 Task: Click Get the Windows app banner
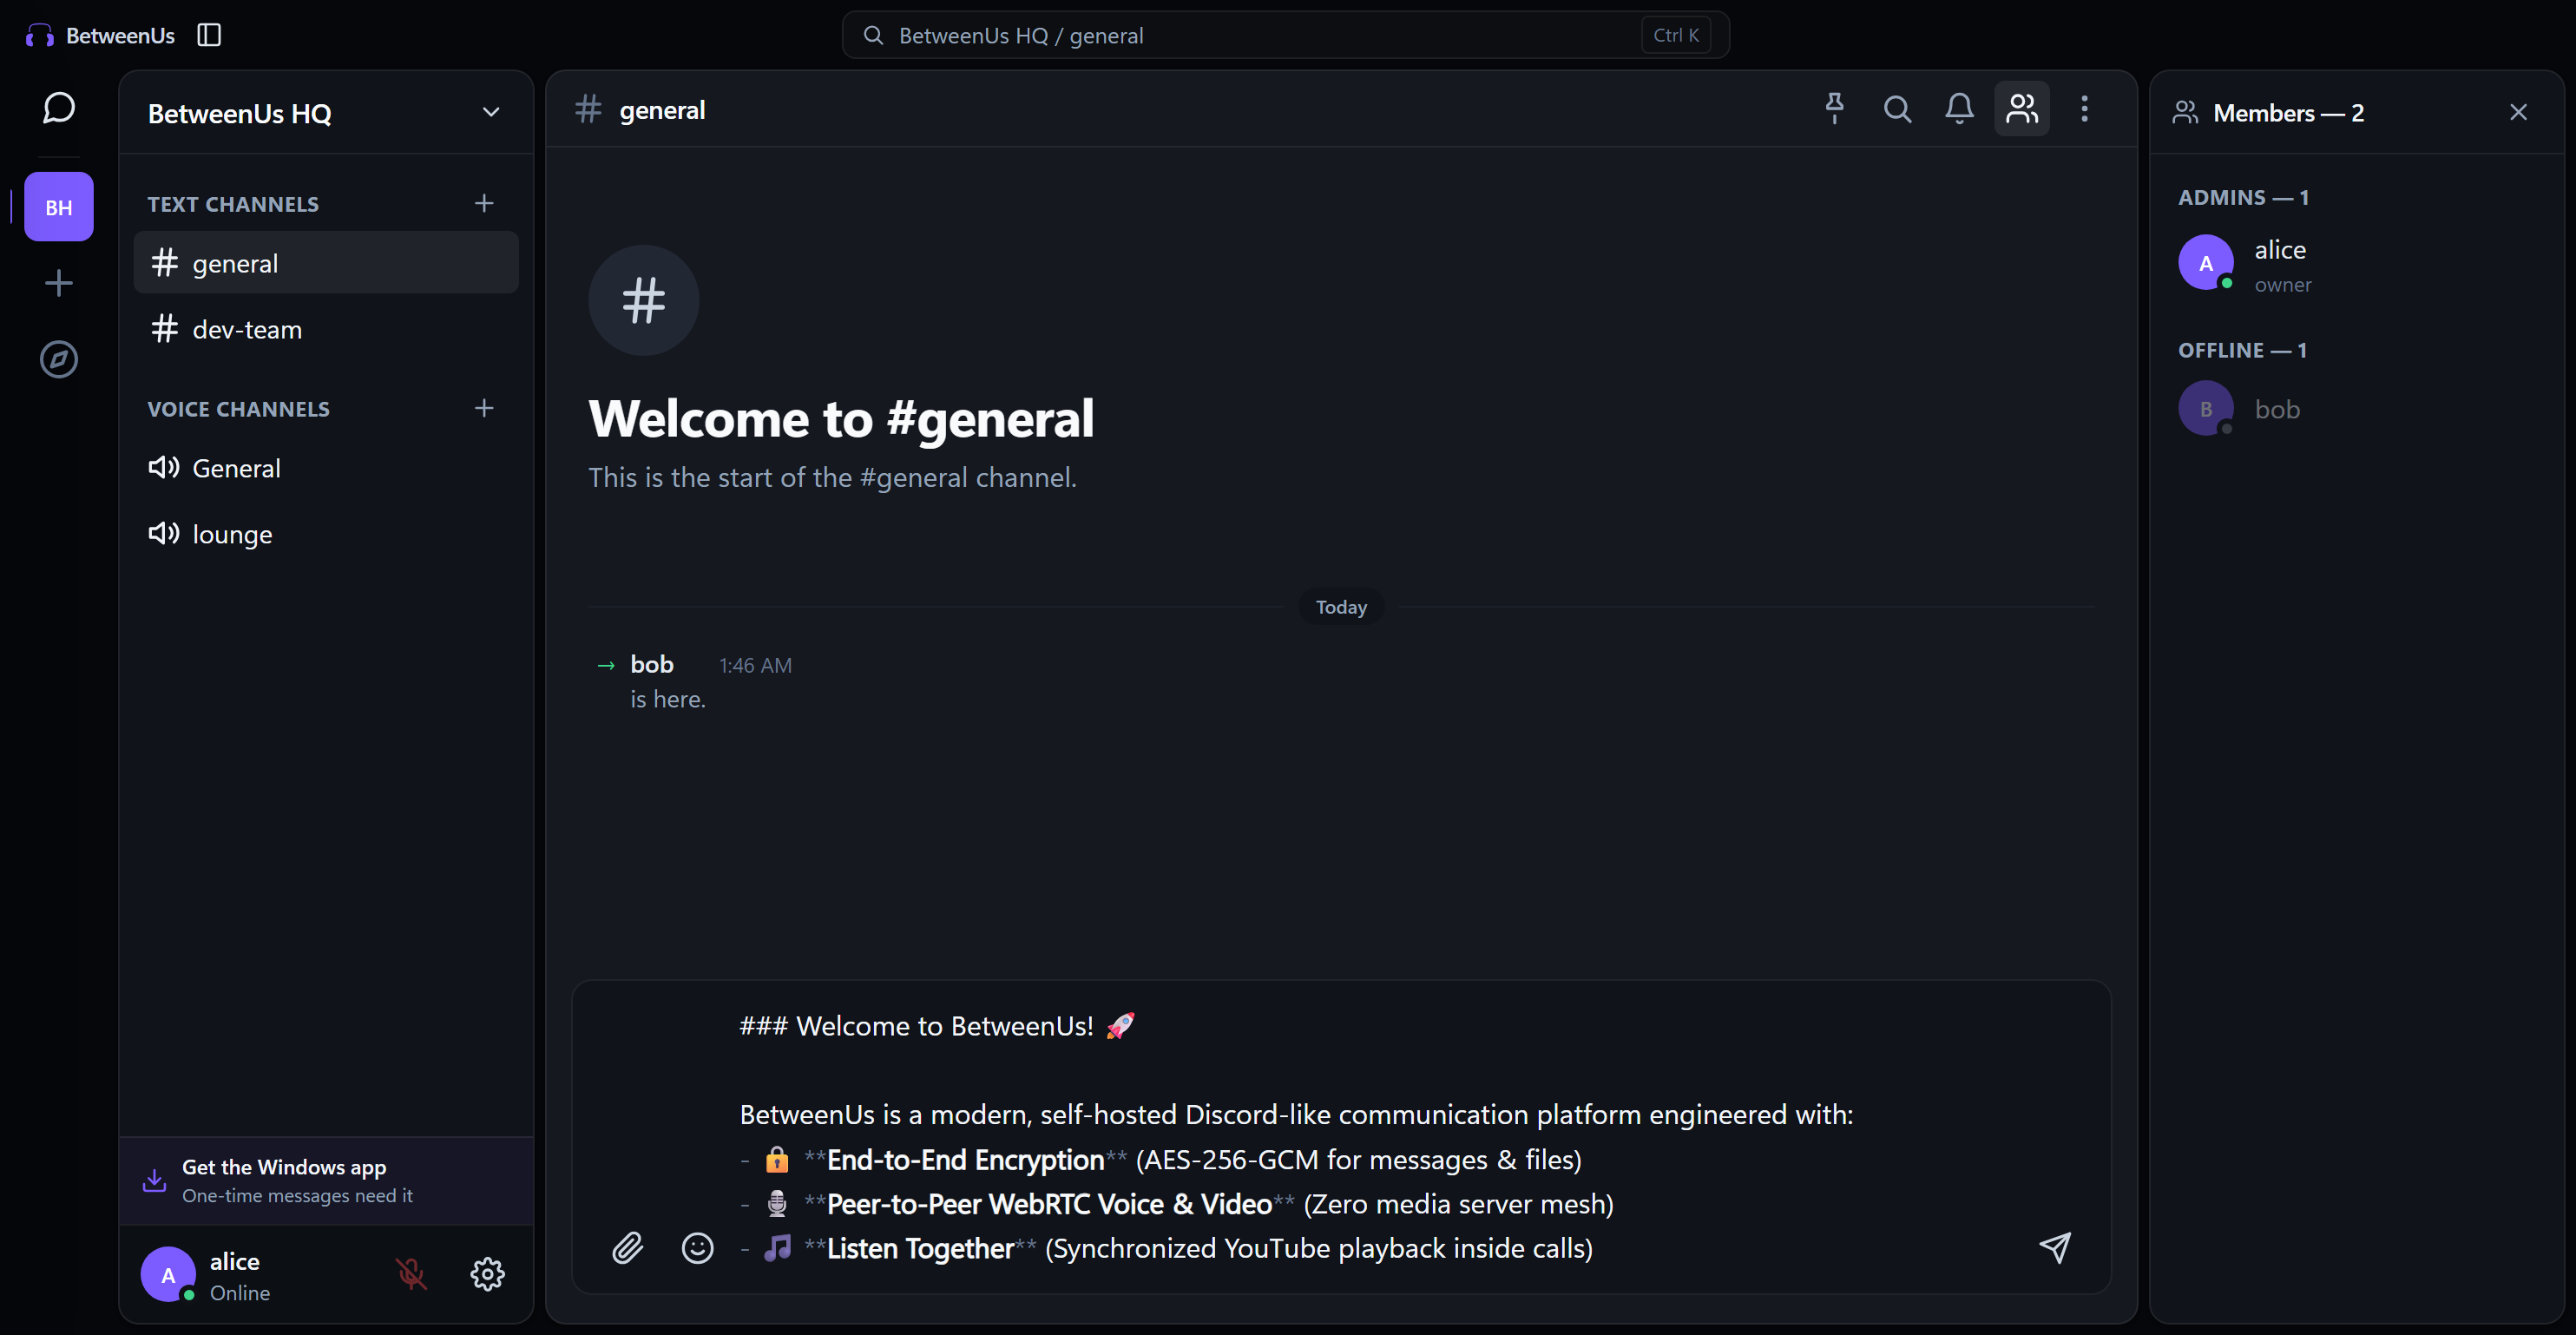tap(326, 1180)
